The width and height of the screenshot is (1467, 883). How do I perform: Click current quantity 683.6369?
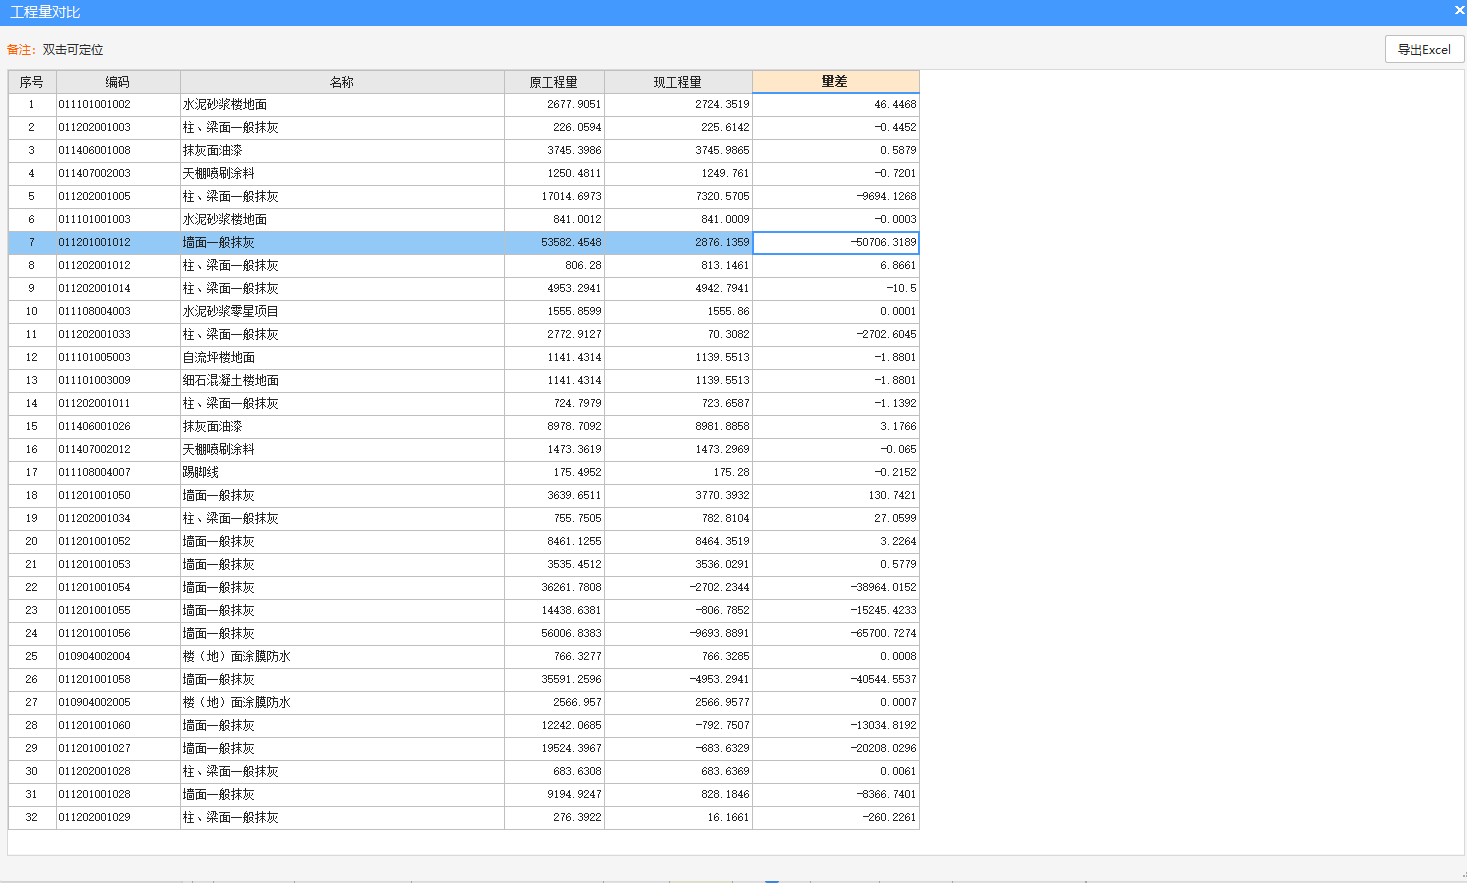point(678,771)
